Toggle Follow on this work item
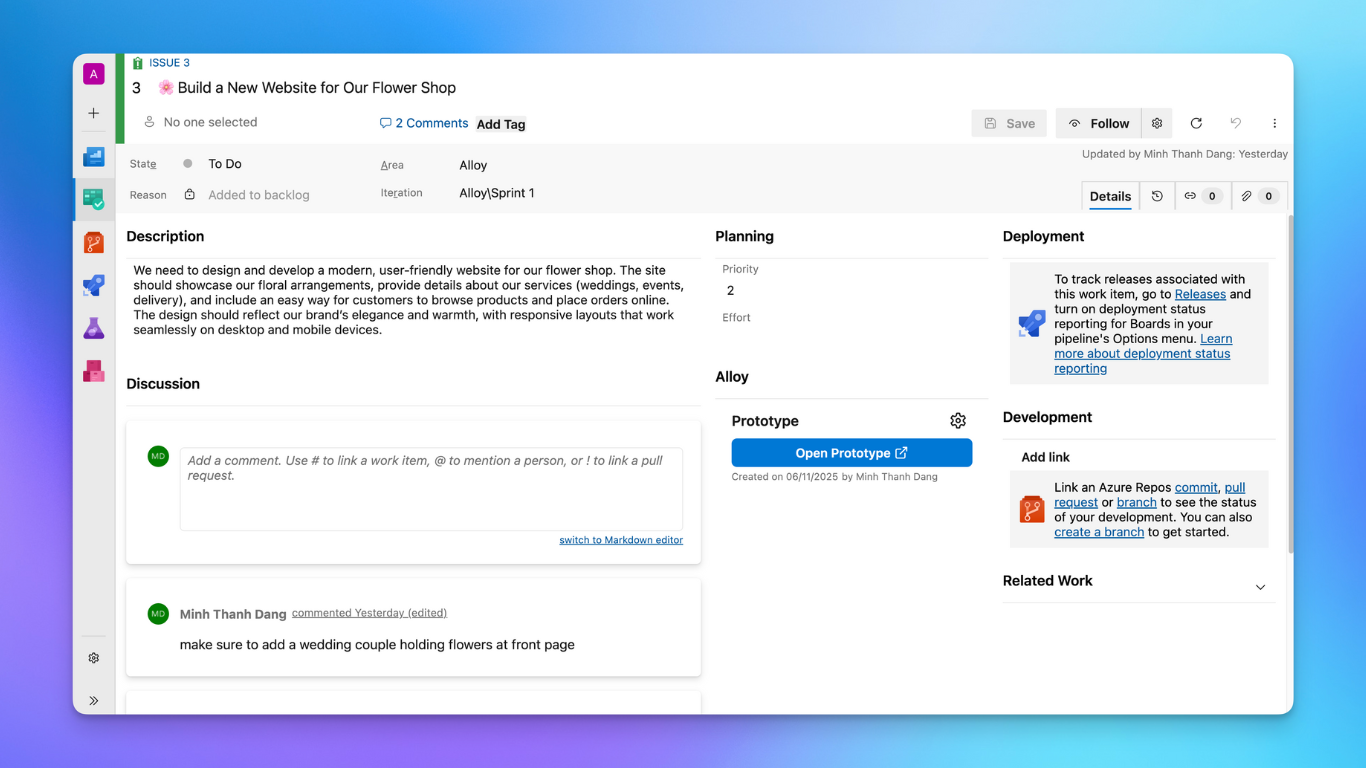 1099,123
